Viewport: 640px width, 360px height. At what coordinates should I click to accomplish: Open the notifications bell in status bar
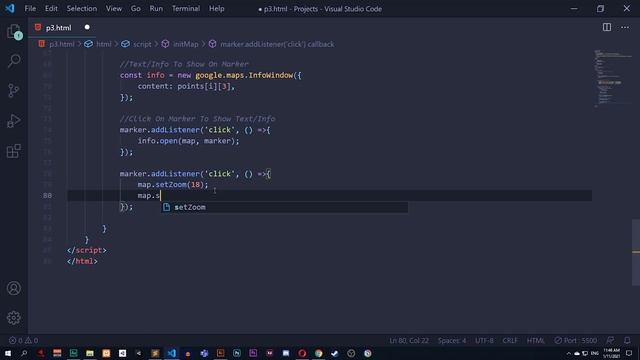coord(627,340)
